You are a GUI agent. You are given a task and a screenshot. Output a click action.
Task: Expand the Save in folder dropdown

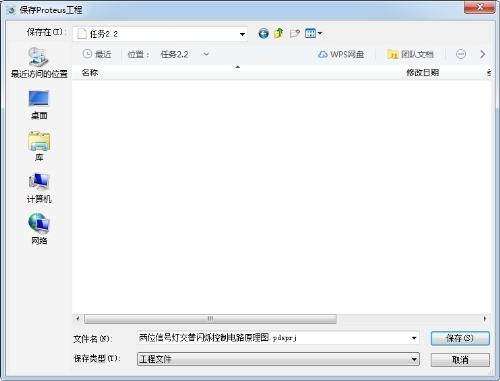(242, 34)
